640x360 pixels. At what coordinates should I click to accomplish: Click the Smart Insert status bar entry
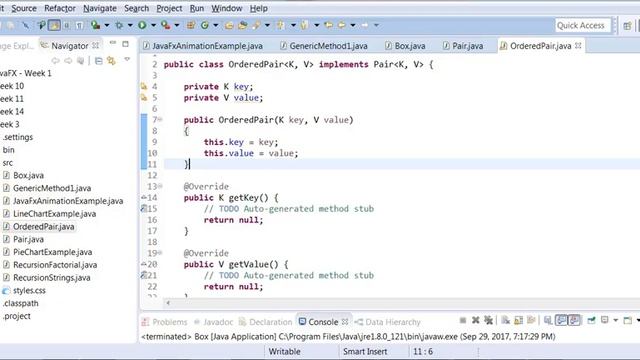point(365,351)
